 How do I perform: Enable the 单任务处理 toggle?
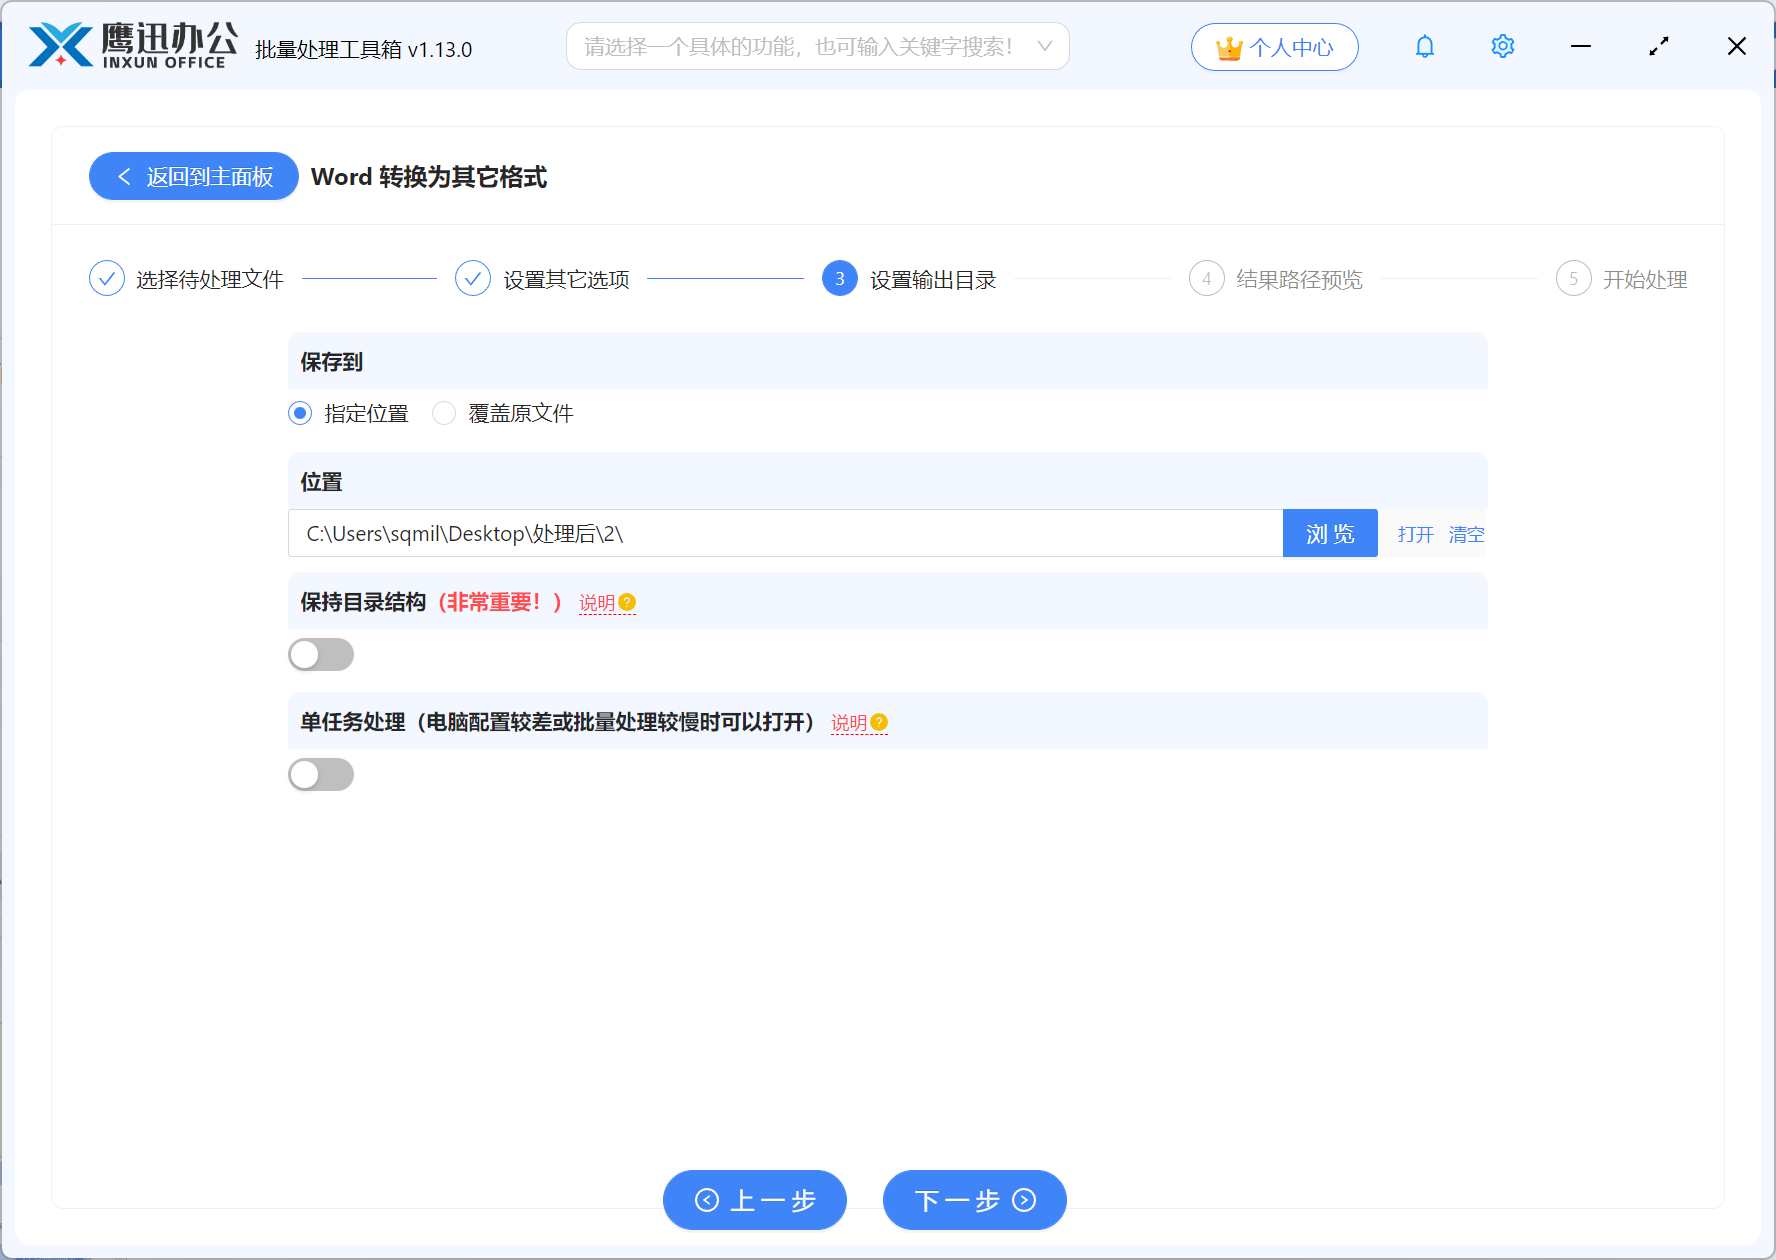point(320,774)
